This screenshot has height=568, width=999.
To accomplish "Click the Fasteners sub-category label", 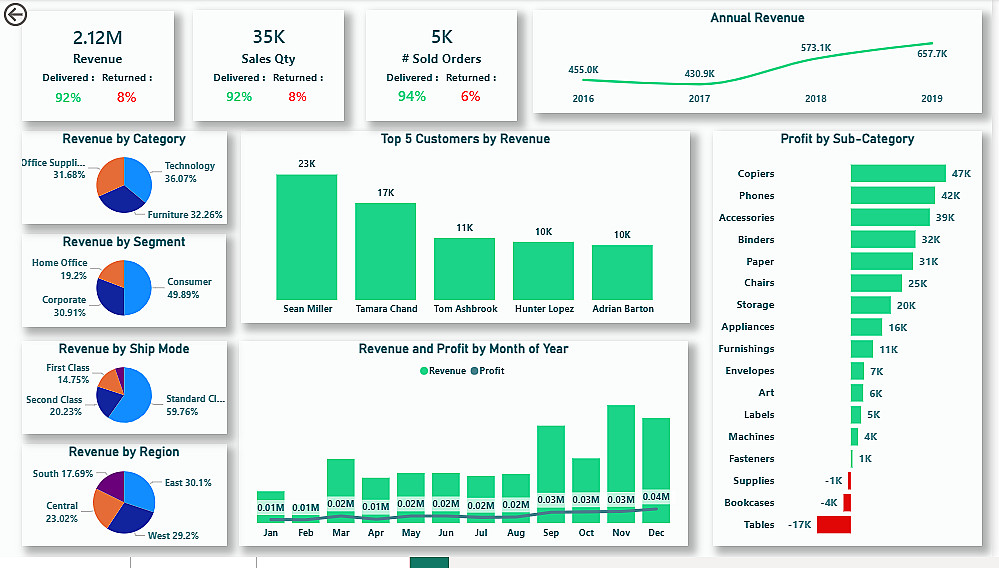I will tap(752, 458).
